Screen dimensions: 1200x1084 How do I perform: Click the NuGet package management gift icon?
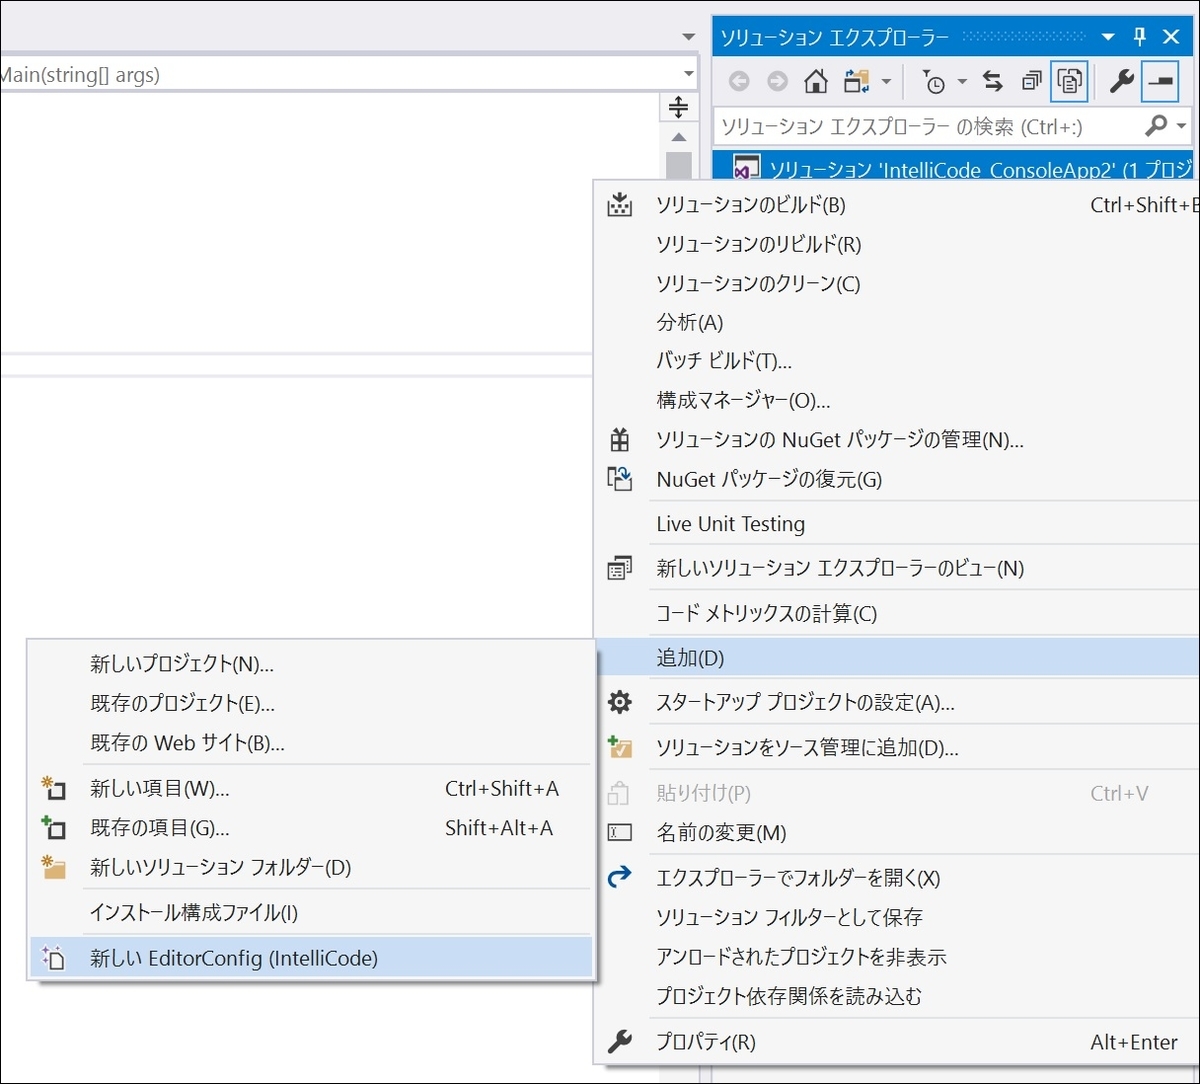620,439
